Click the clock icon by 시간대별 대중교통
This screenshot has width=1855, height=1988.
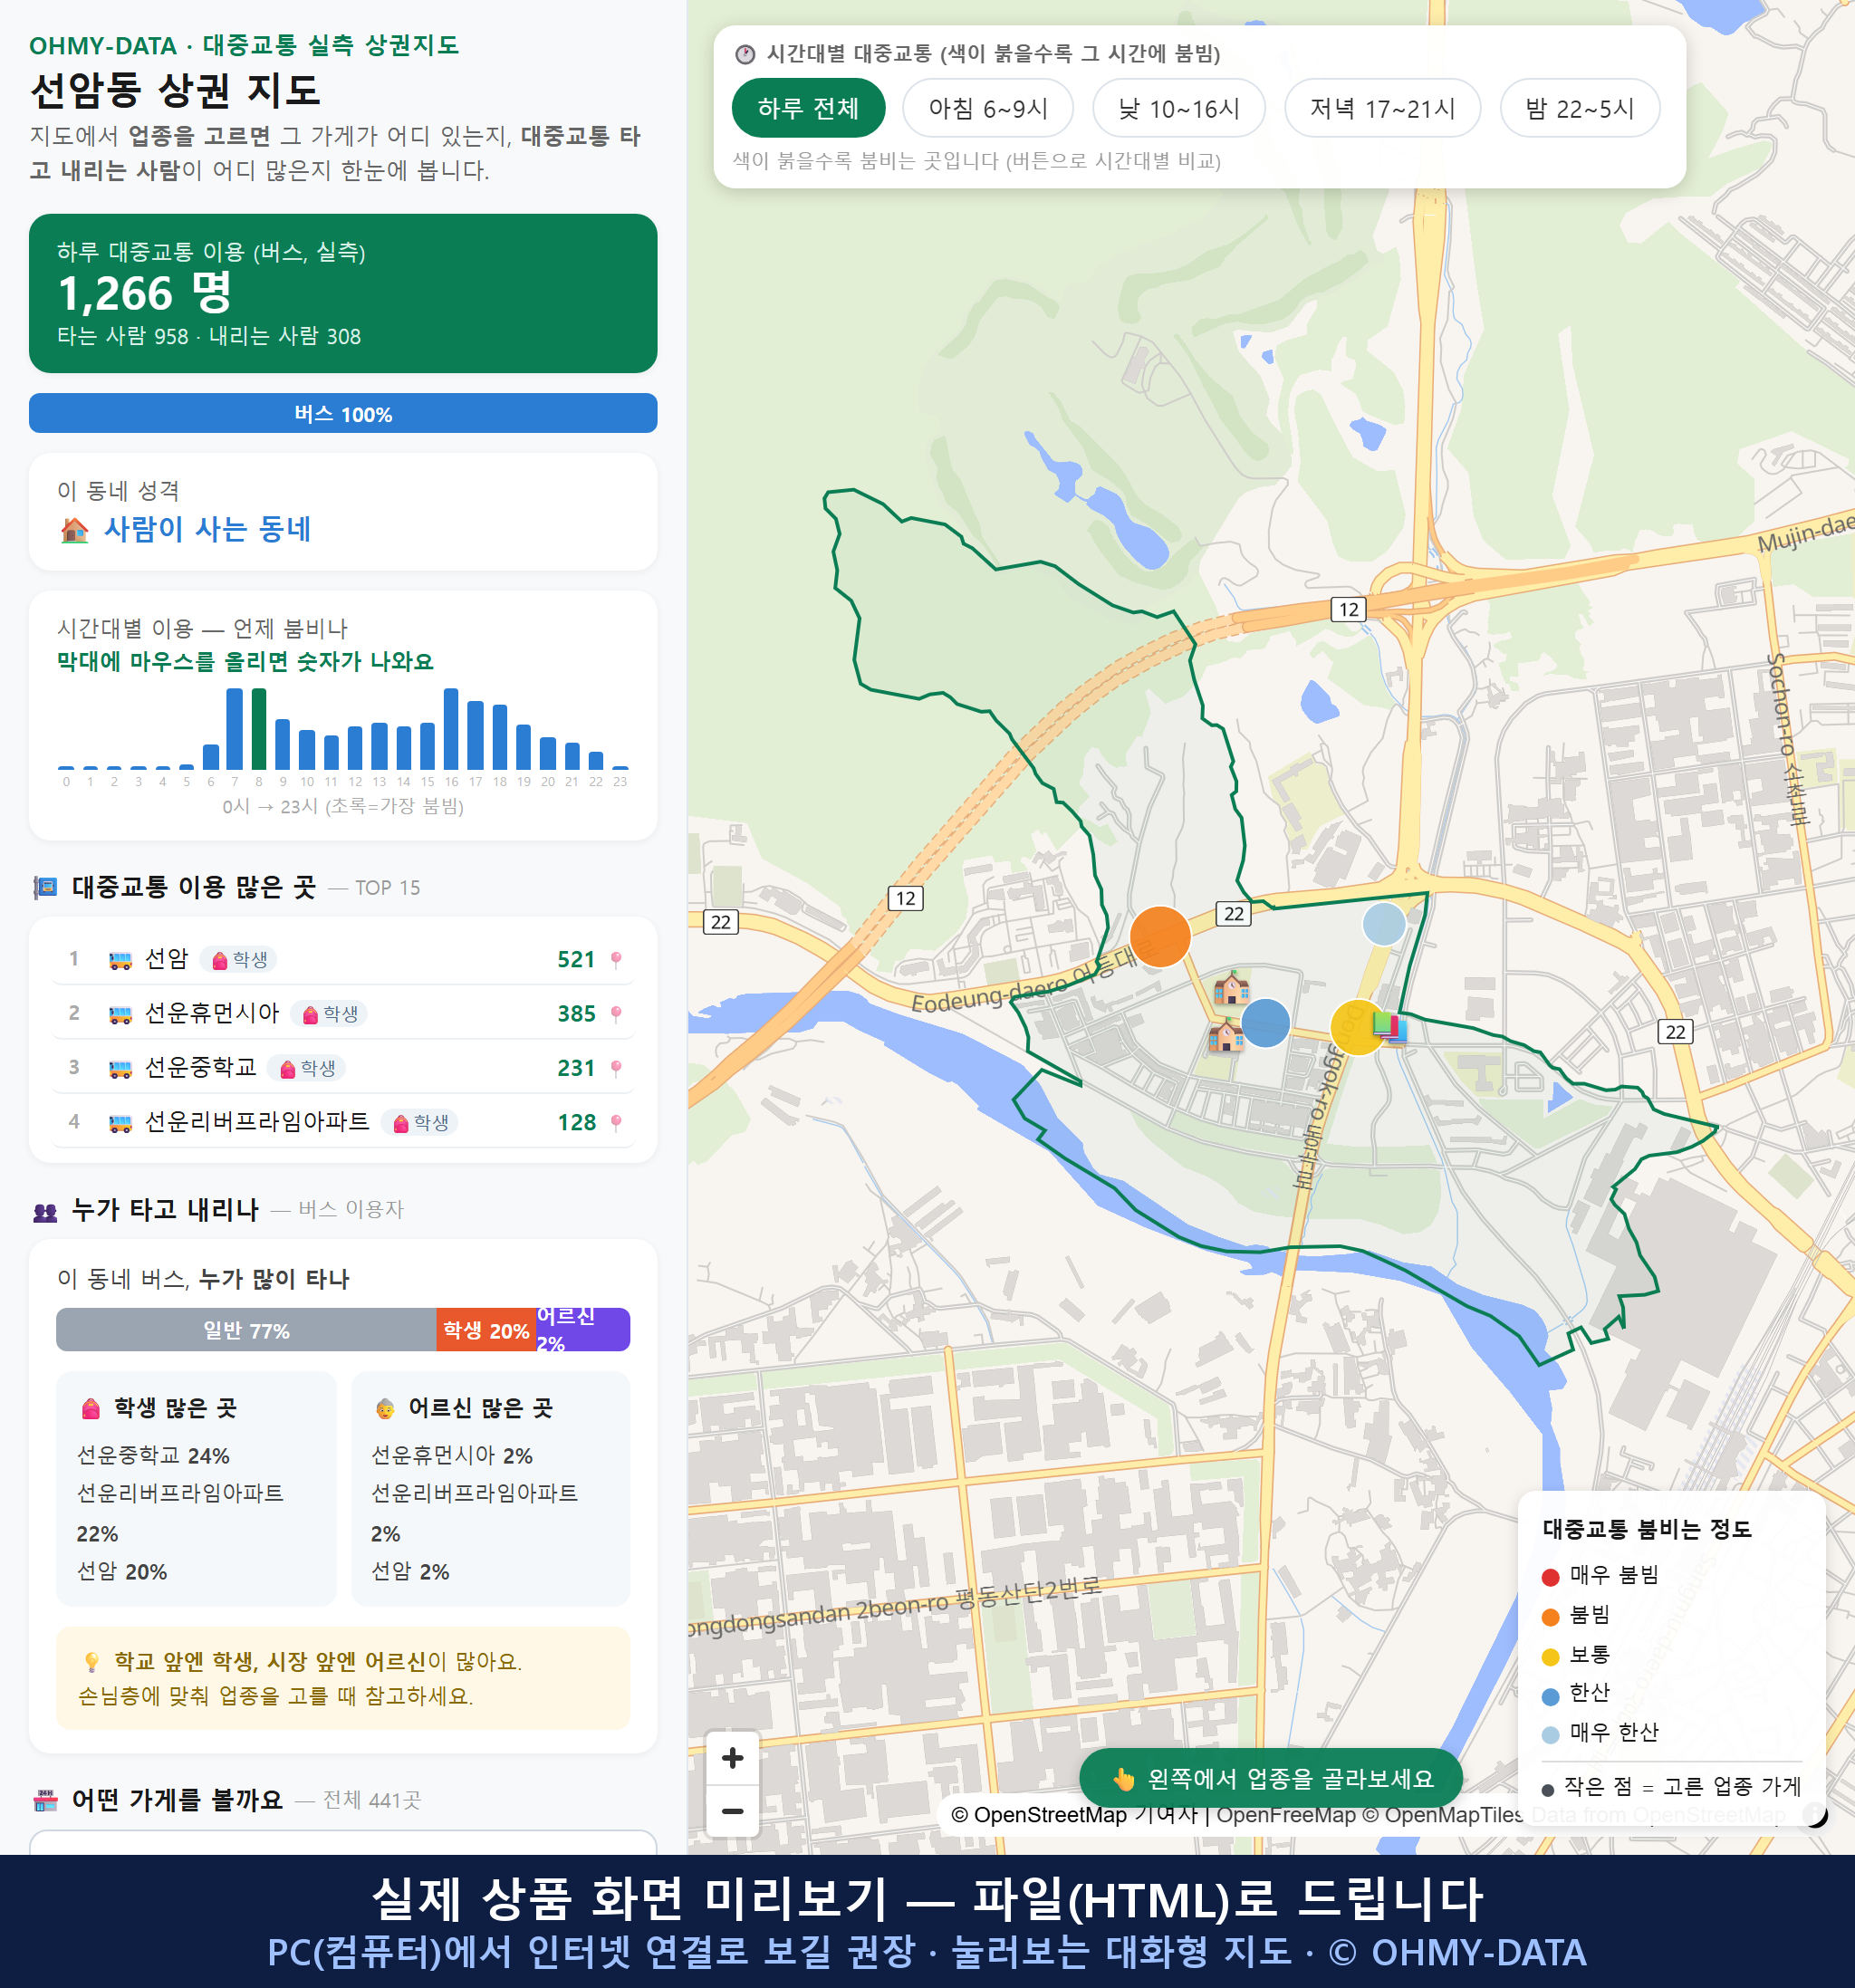745,54
